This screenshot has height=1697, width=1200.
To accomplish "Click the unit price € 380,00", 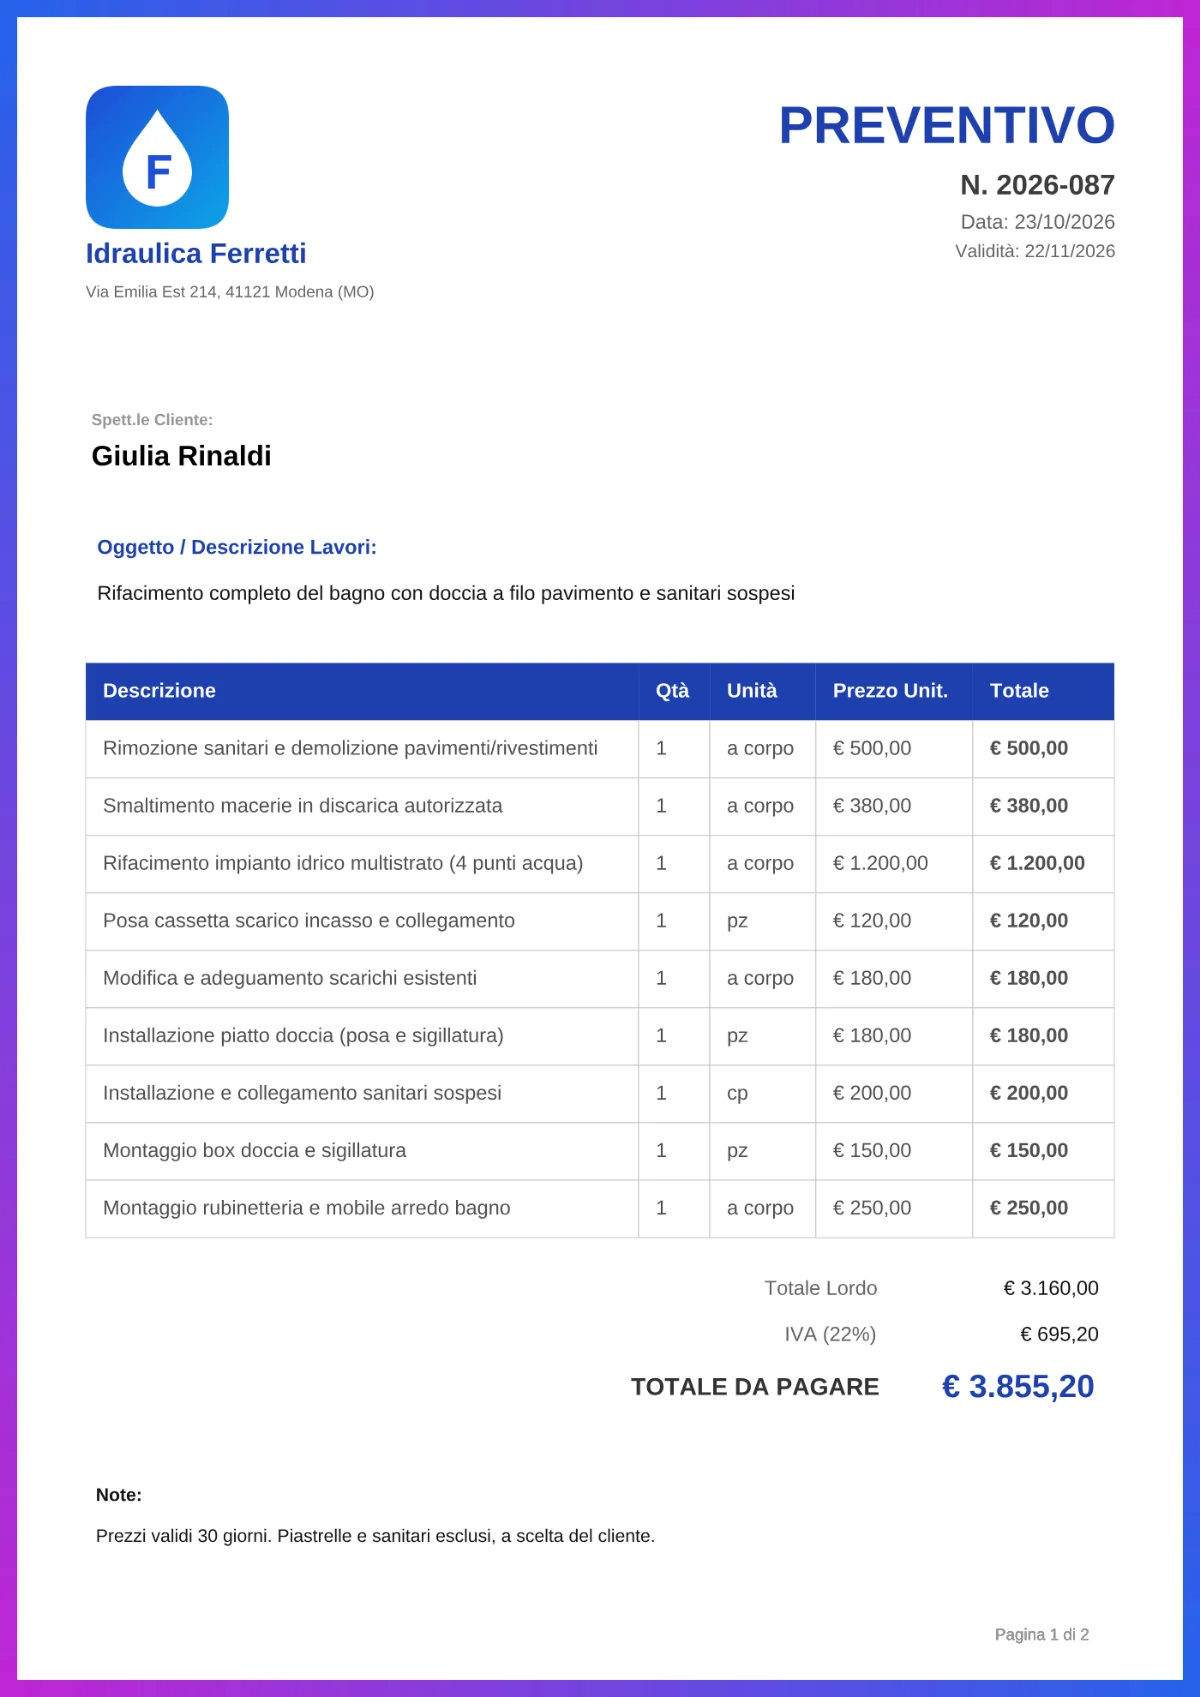I will click(x=872, y=806).
